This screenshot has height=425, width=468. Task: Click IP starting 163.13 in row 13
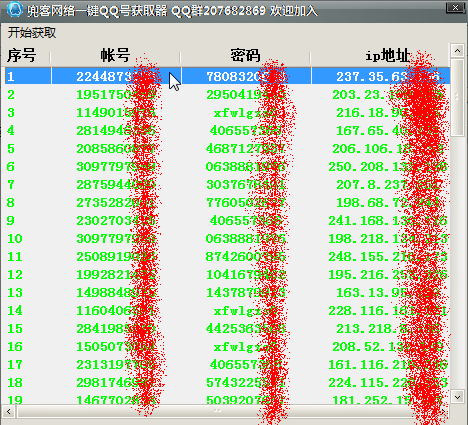(388, 293)
